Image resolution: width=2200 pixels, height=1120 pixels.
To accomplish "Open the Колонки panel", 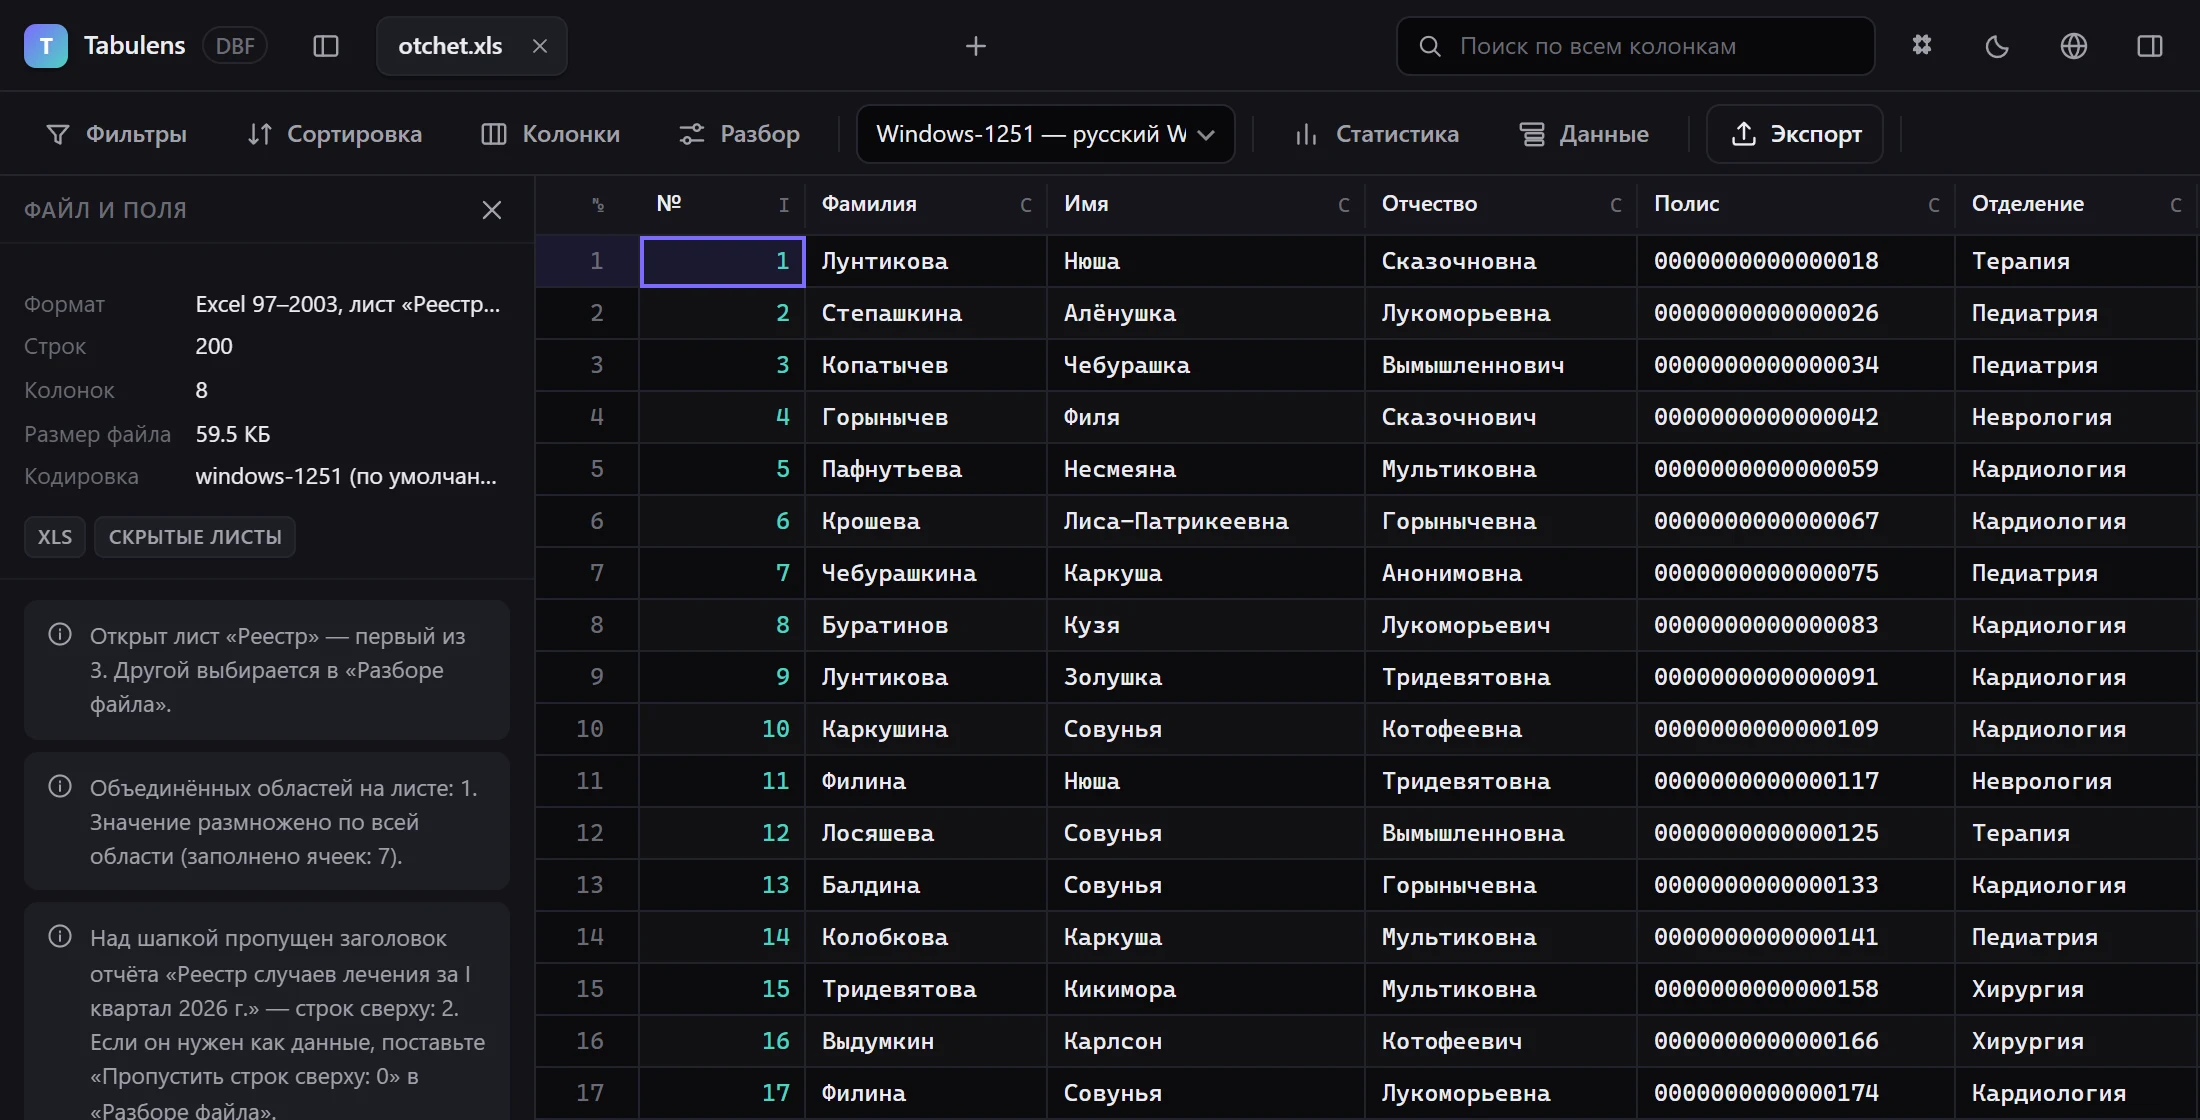I will point(551,134).
